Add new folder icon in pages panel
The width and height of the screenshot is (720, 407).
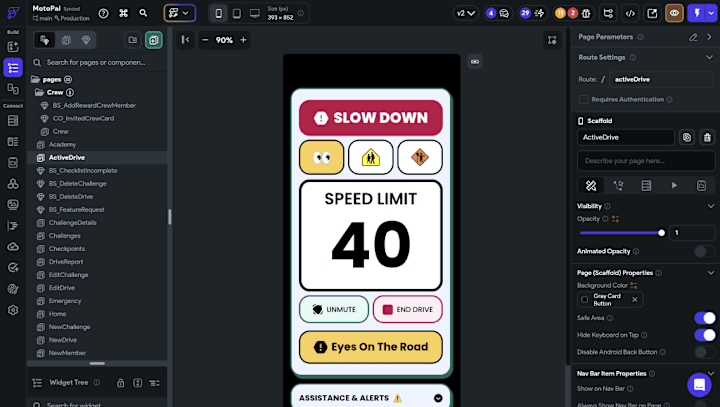(133, 40)
